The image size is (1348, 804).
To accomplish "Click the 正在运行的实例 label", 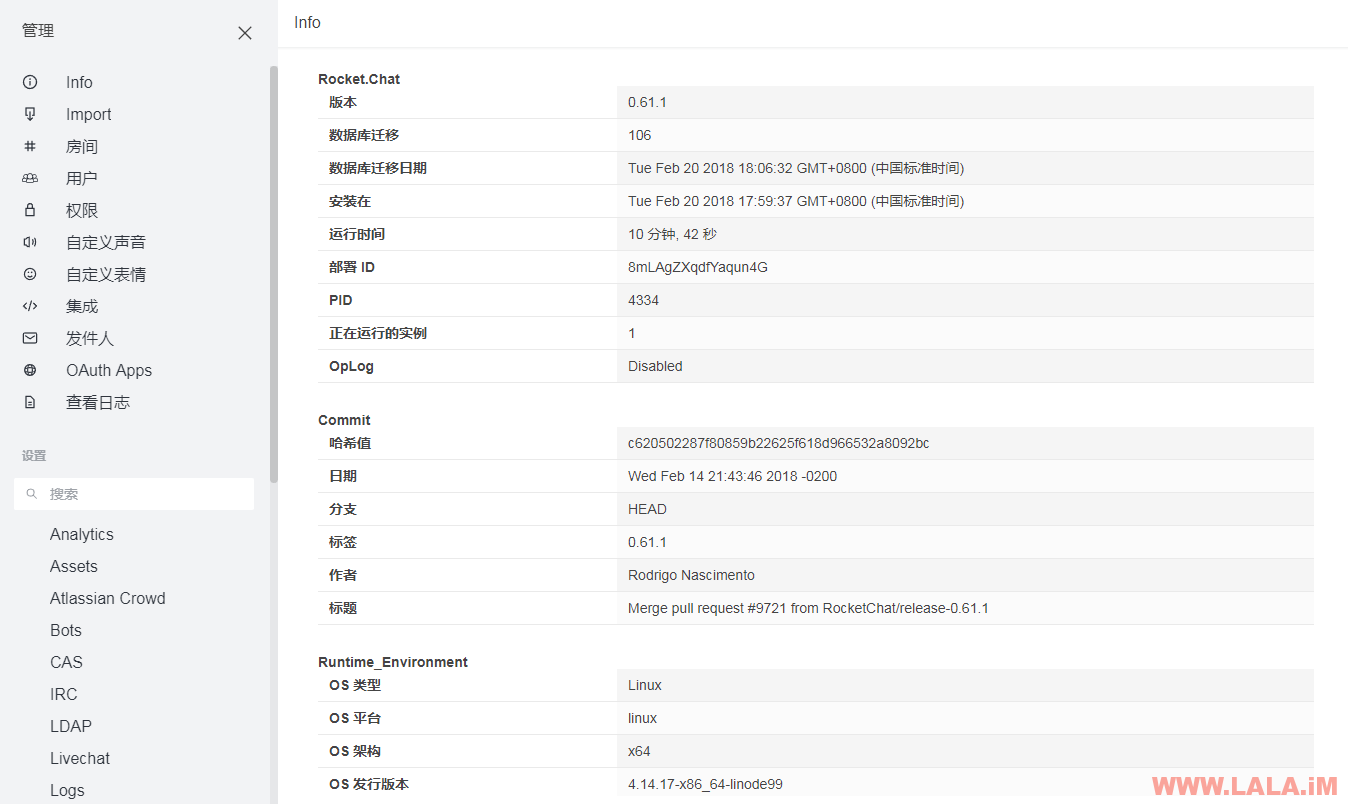I will (x=378, y=333).
